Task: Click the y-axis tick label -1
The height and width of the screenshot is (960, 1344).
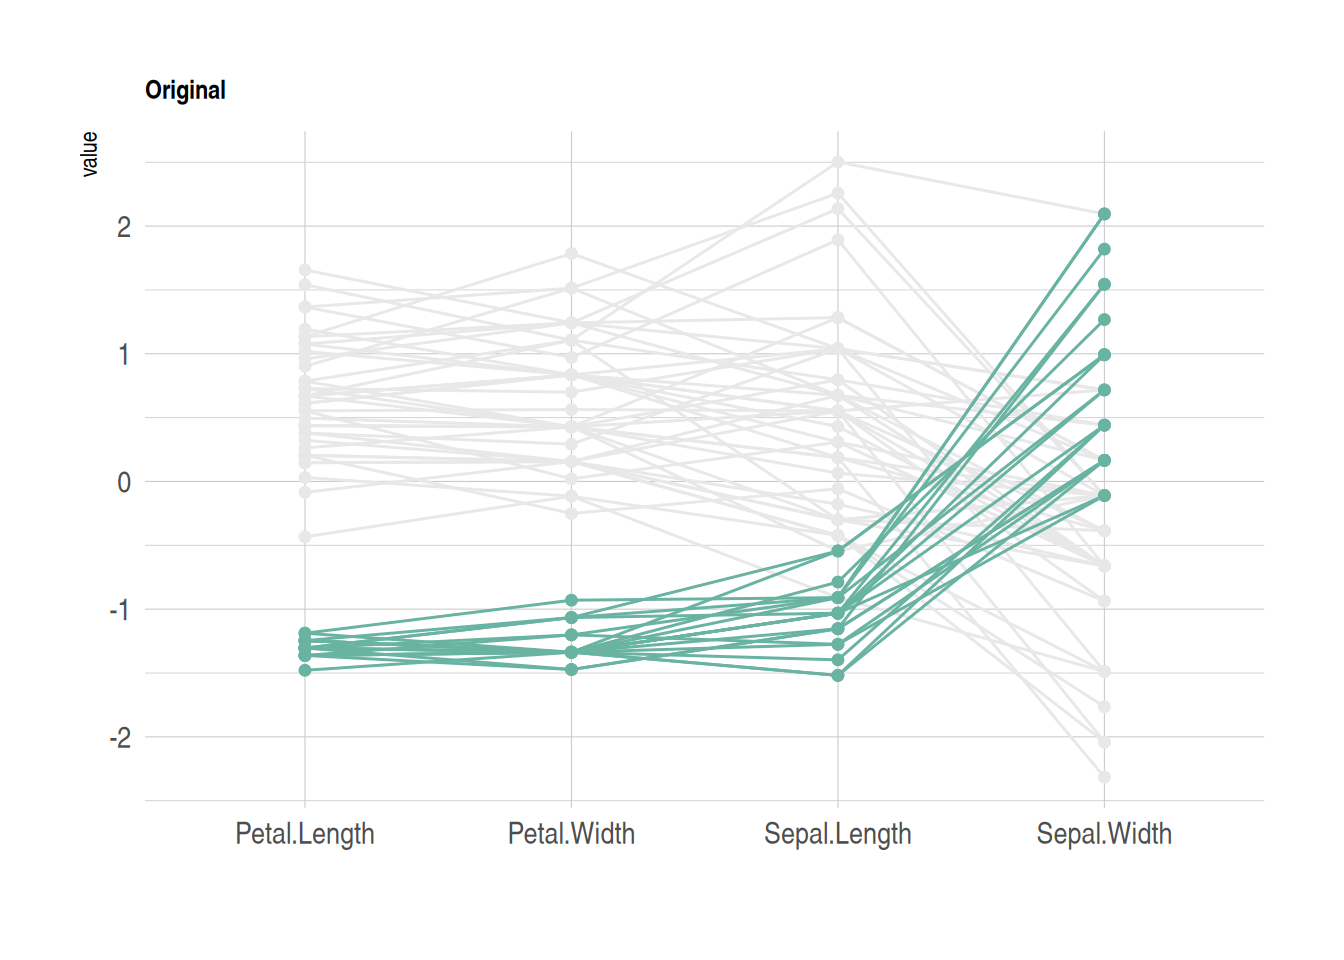Action: [120, 610]
